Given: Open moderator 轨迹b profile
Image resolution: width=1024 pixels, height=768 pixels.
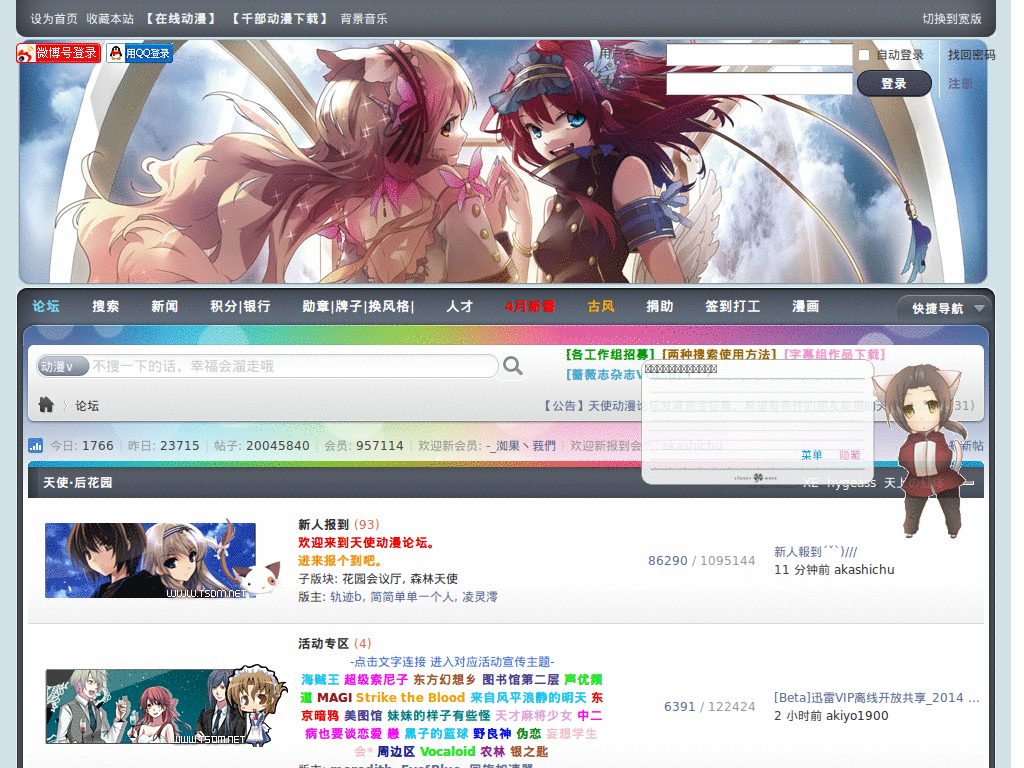Looking at the screenshot, I should pyautogui.click(x=346, y=596).
